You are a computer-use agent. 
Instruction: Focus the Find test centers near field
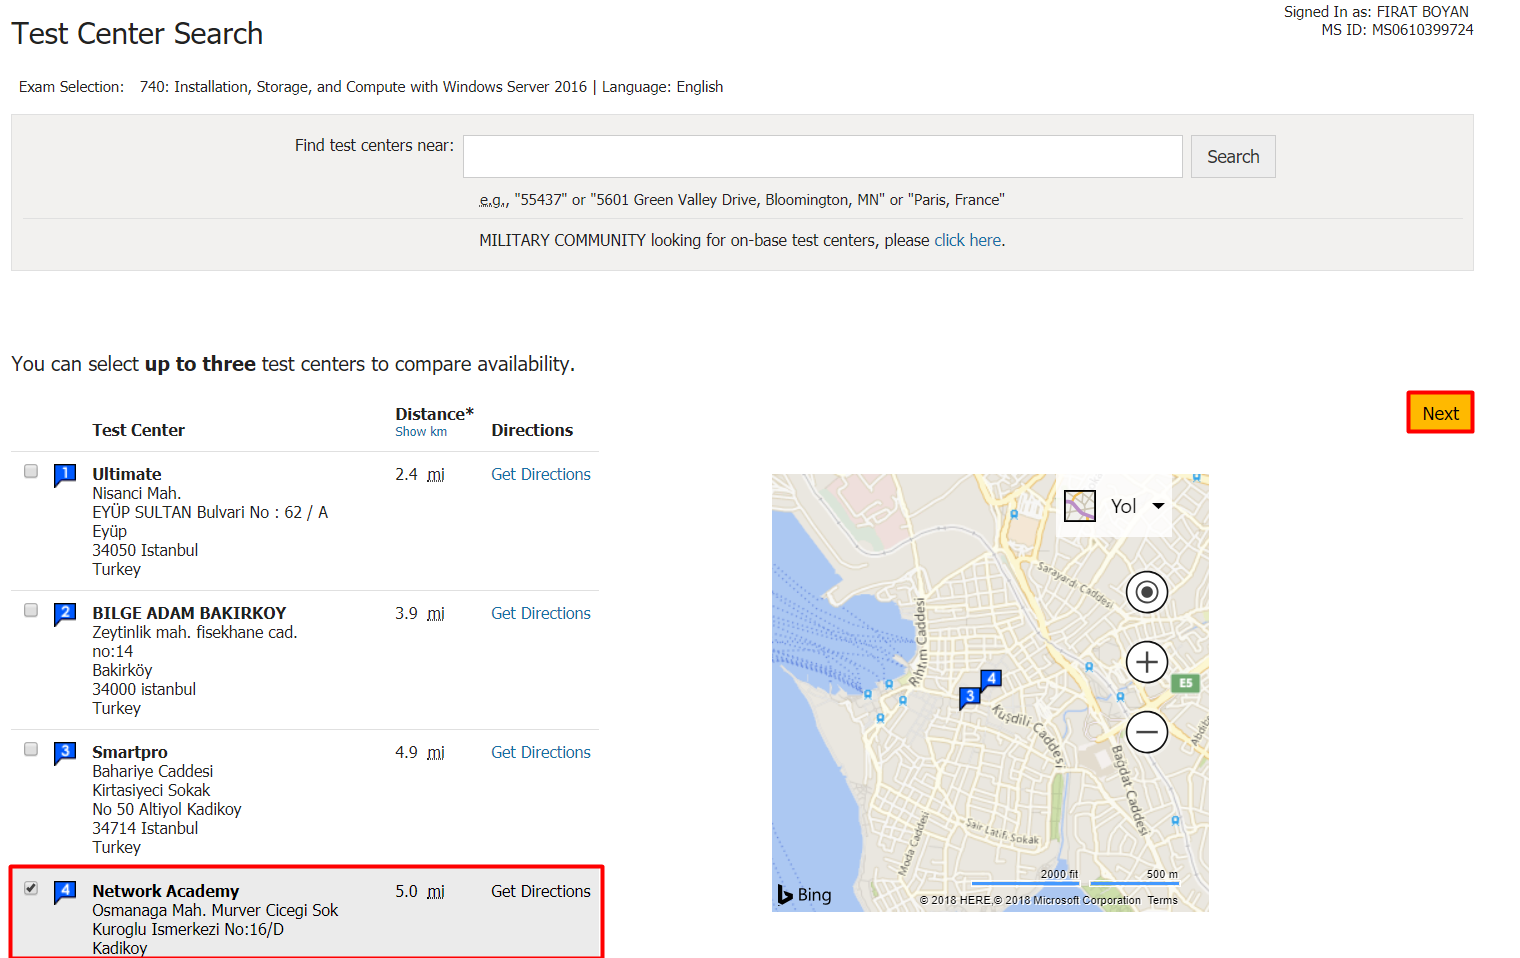point(822,157)
